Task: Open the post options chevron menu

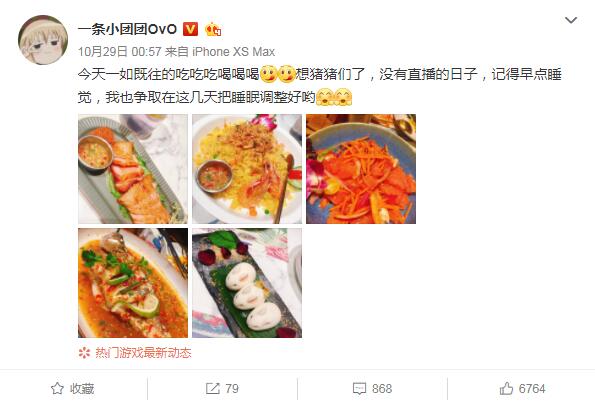Action: click(571, 20)
